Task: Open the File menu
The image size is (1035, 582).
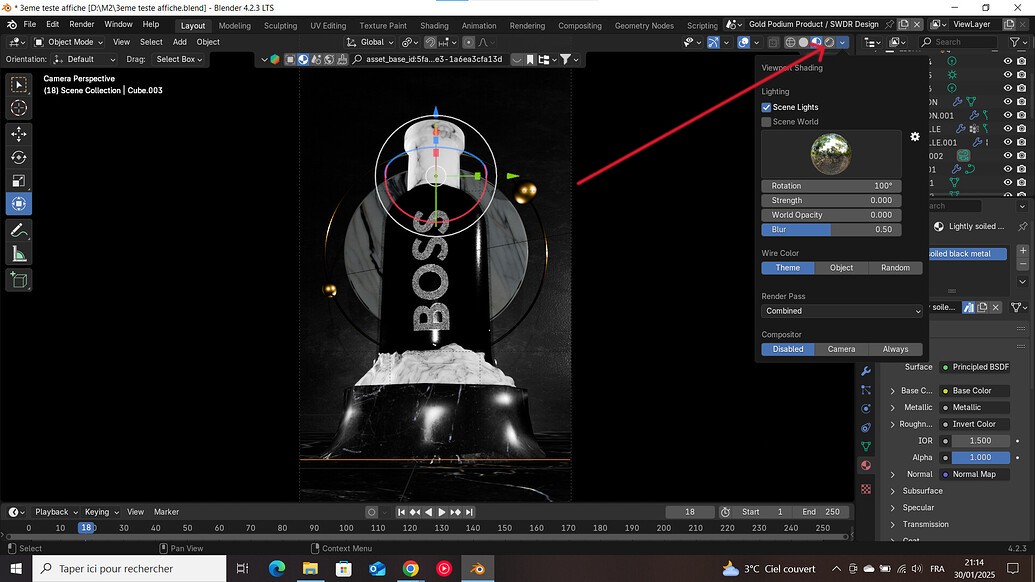Action: coord(30,24)
